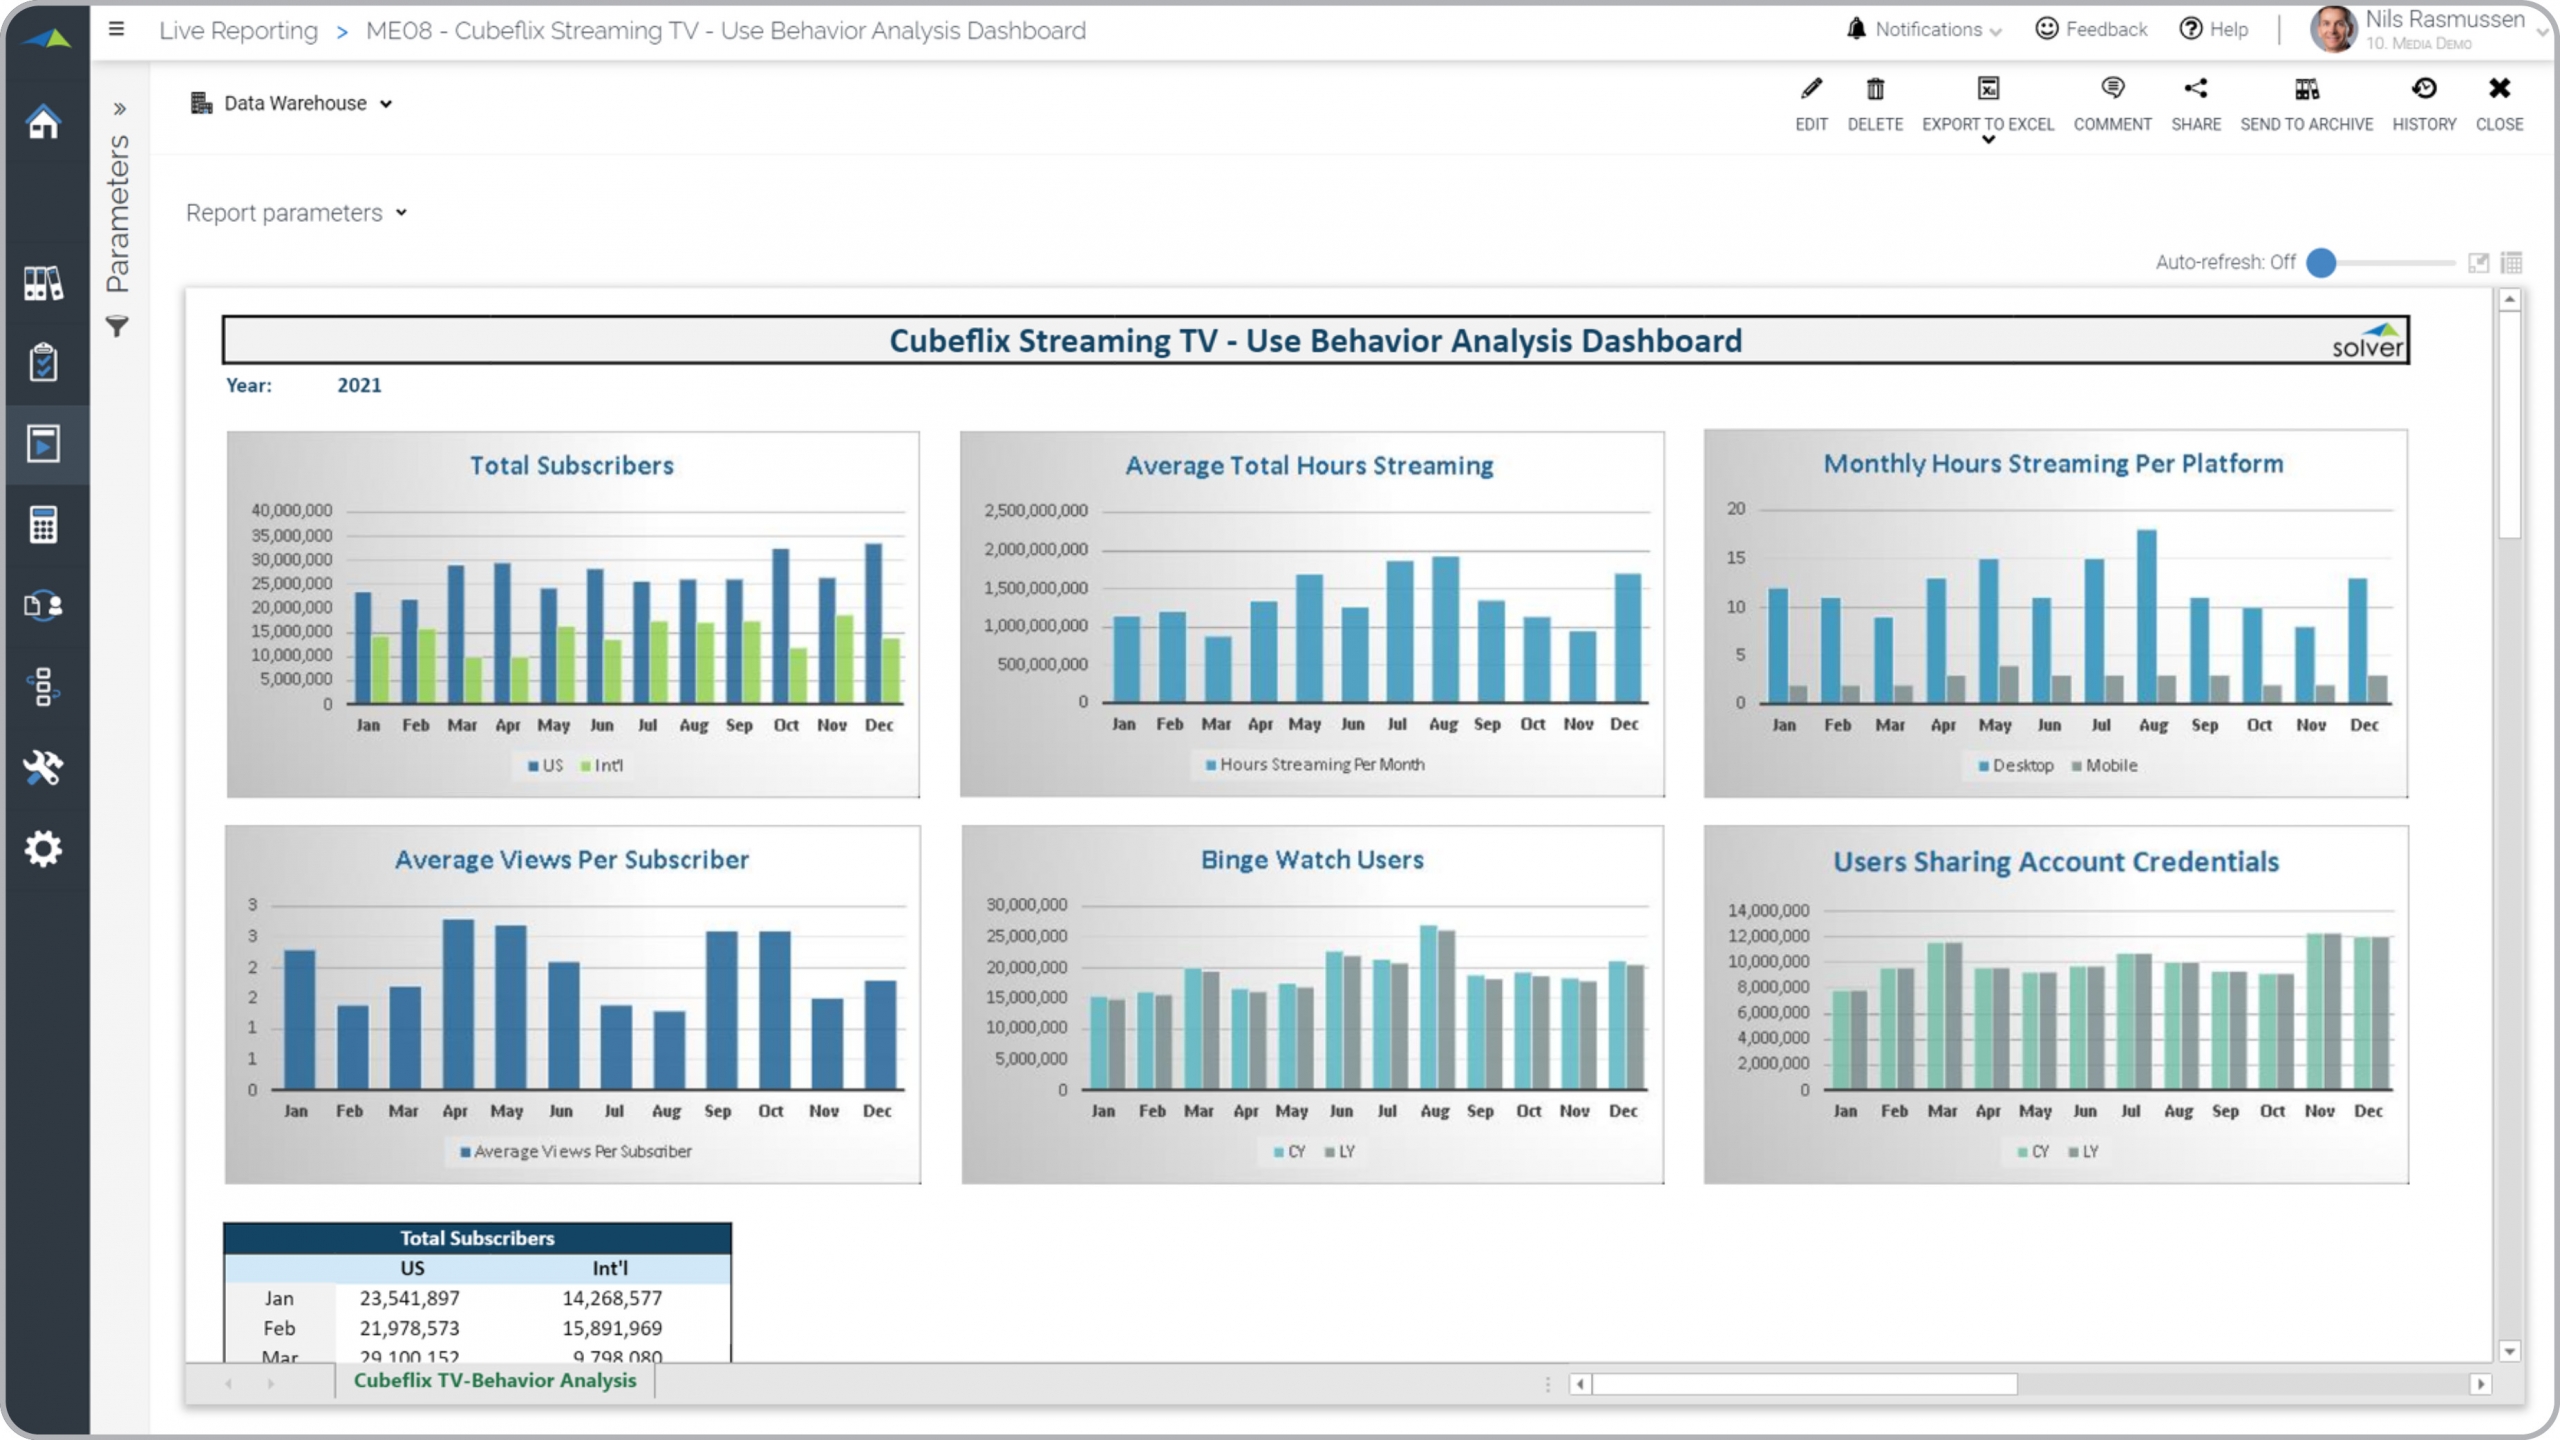Viewport: 2560px width, 1440px height.
Task: Click Monthly Hours Streaming Per Platform chart
Action: (x=2056, y=614)
